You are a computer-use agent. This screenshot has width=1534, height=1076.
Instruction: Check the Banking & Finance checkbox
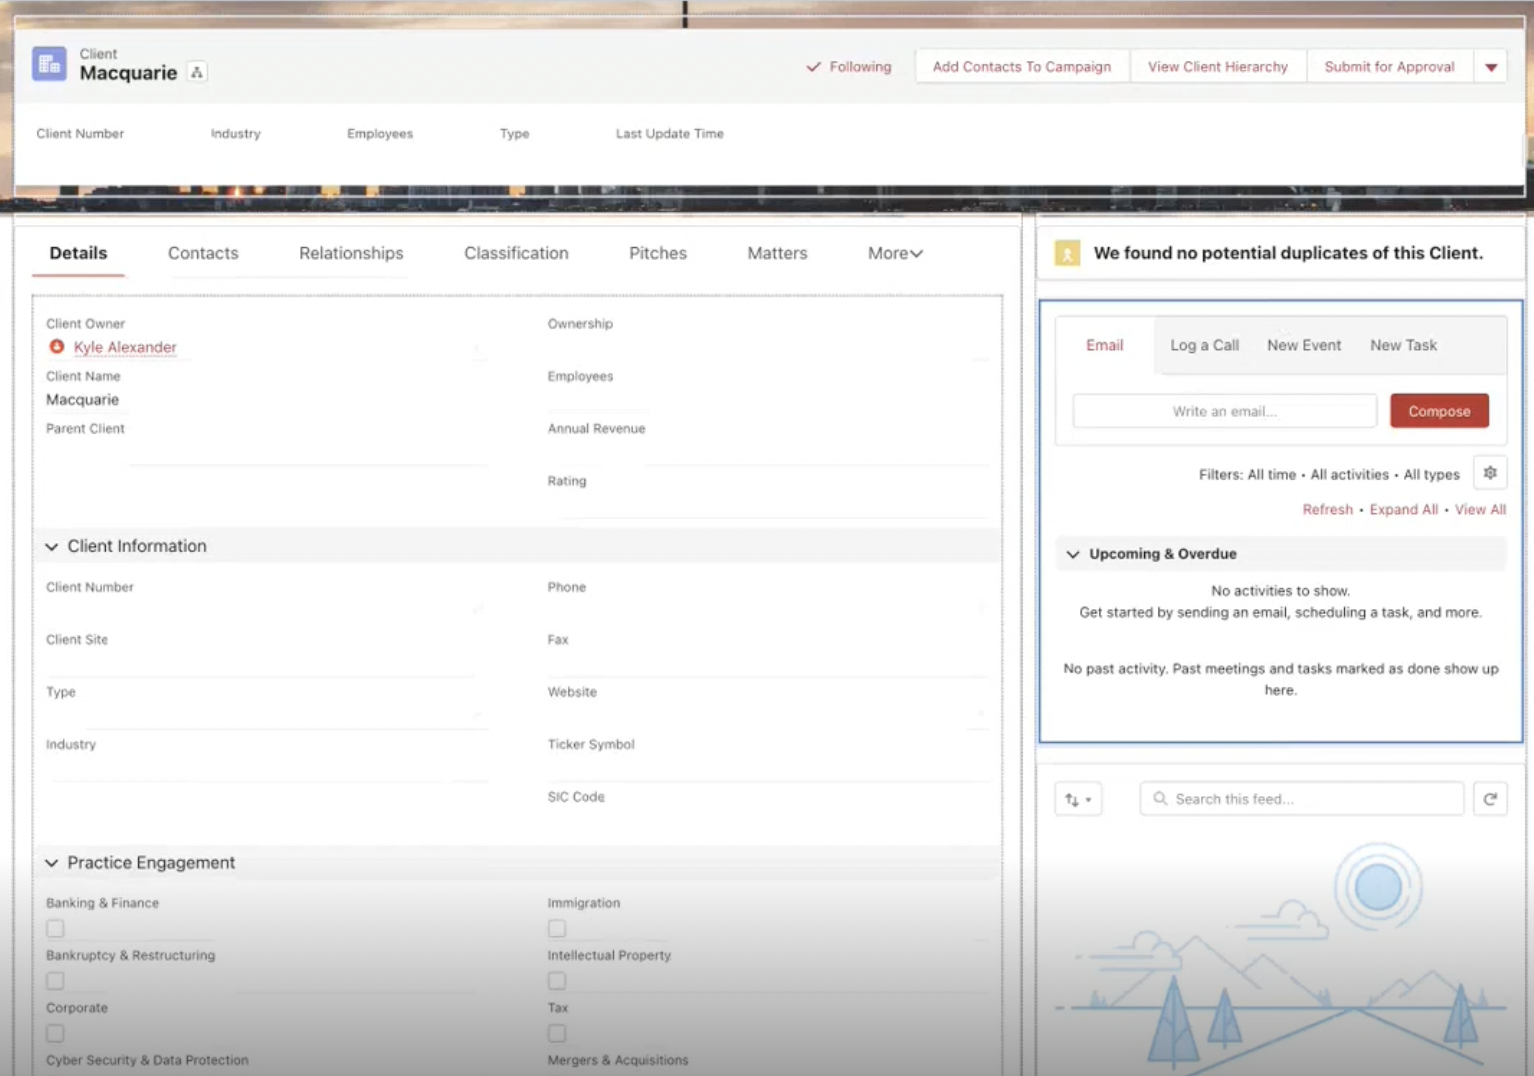55,928
